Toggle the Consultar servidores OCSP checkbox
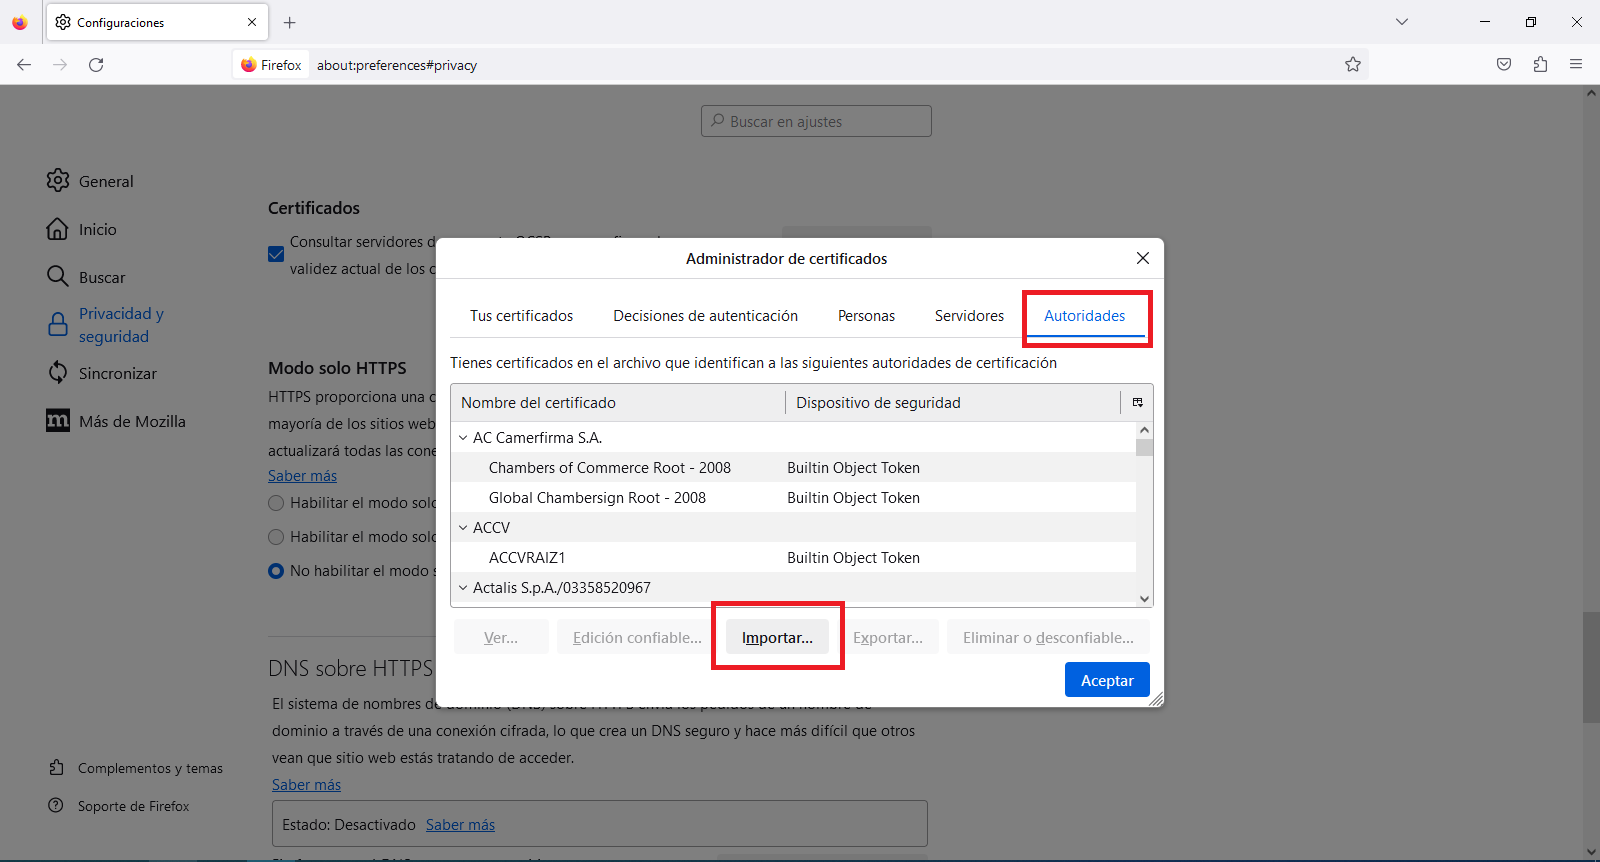The height and width of the screenshot is (862, 1600). [276, 254]
